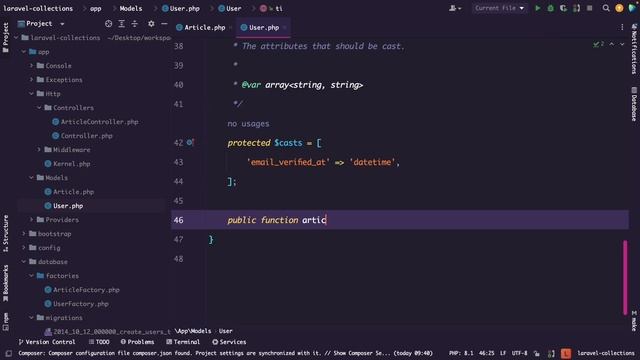Image resolution: width=640 pixels, height=360 pixels.
Task: Open Controller.php in project tree
Action: tap(82, 136)
